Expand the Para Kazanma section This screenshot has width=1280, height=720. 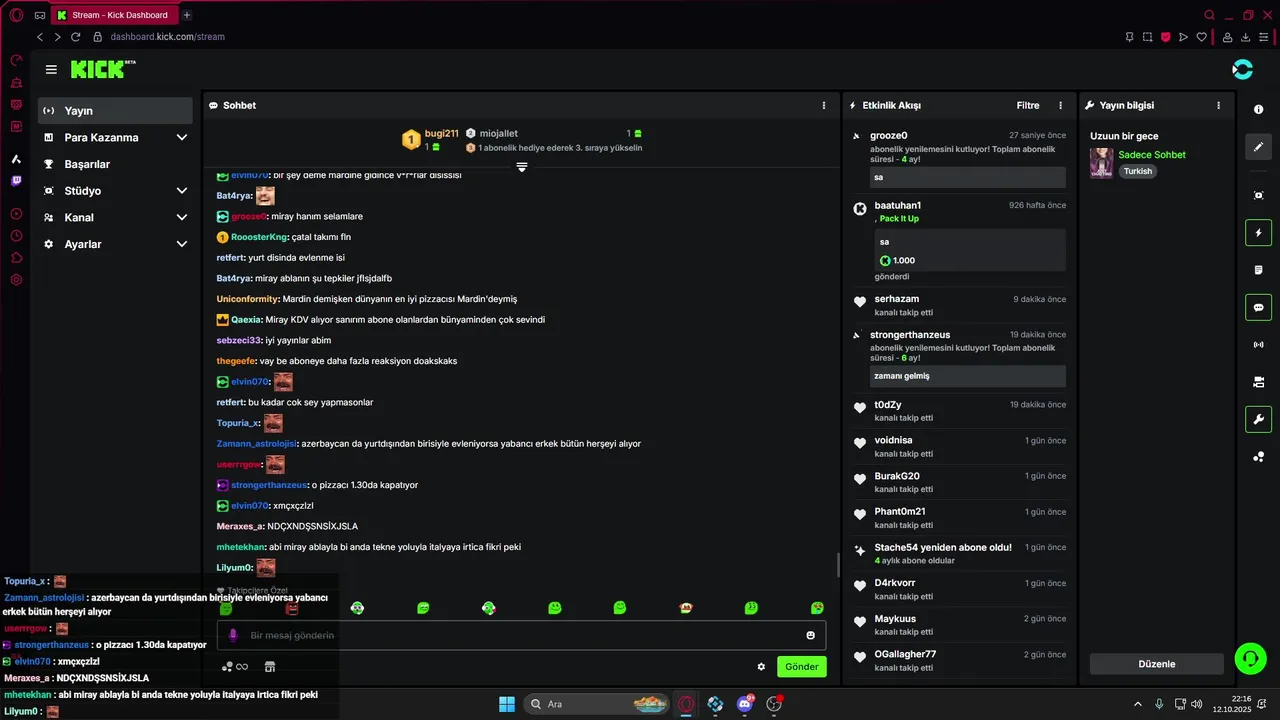[x=115, y=137]
